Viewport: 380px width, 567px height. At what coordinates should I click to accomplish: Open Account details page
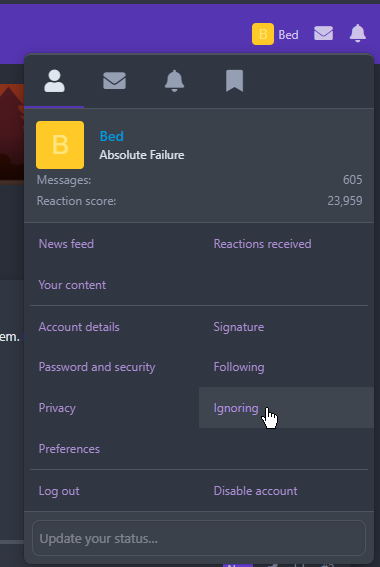coord(79,327)
